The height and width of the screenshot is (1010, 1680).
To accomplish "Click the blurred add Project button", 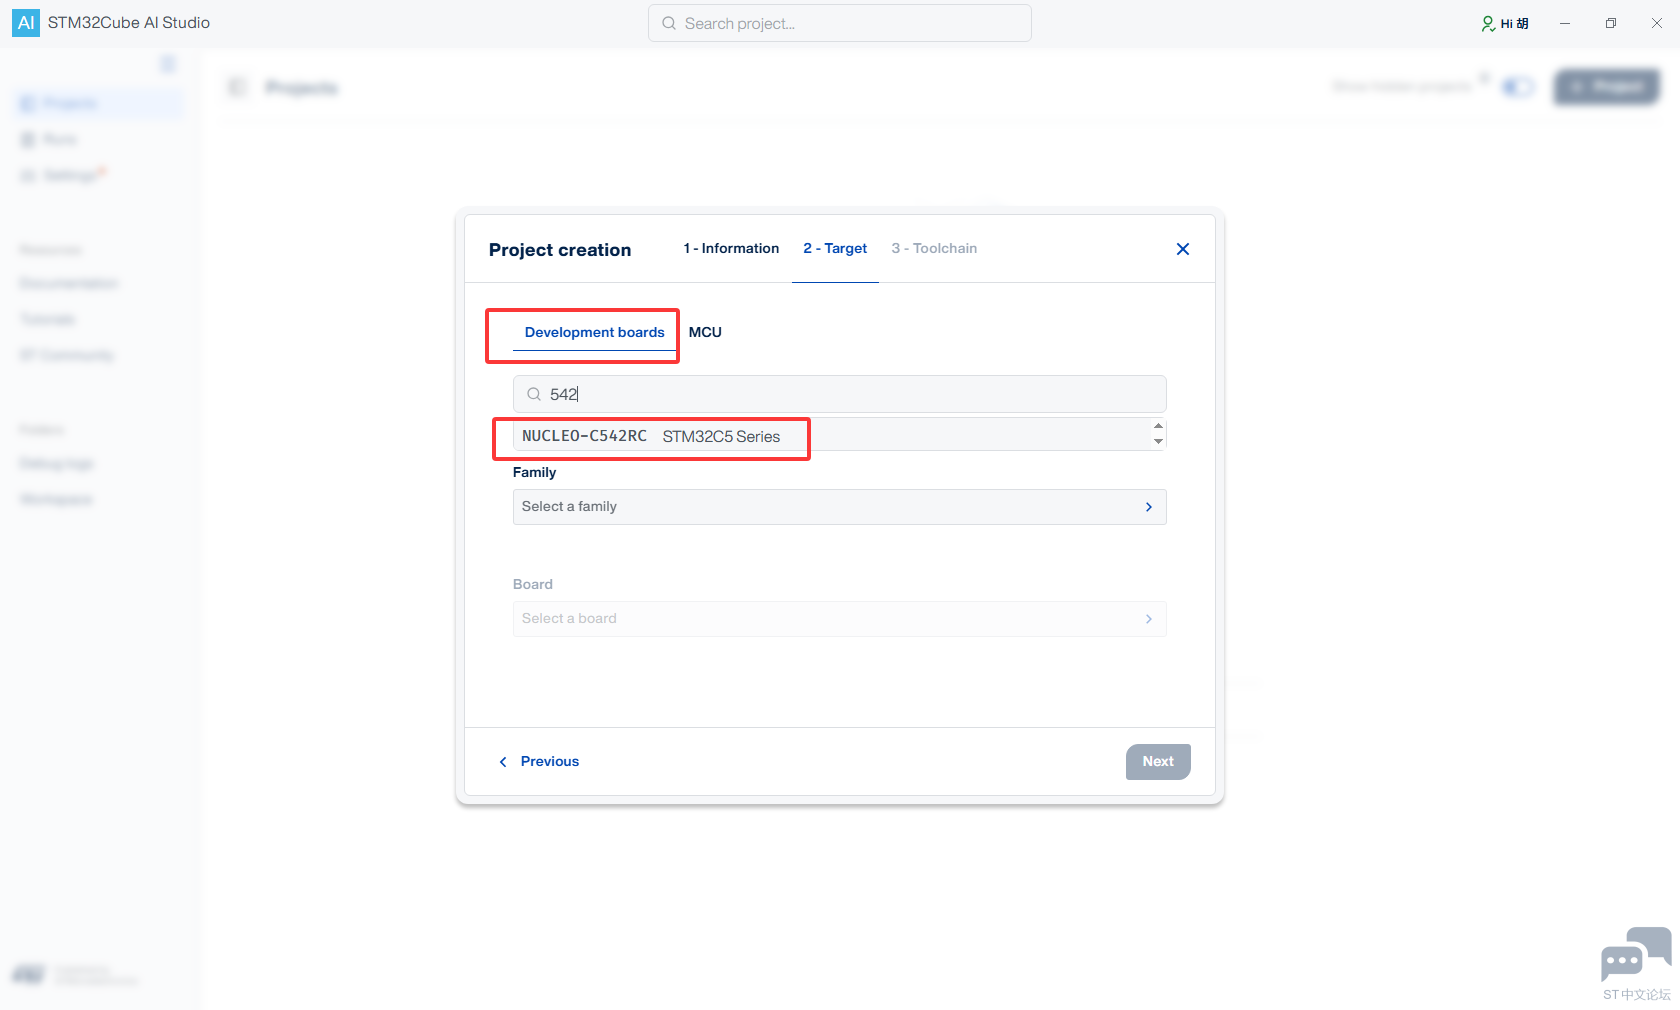I will [1606, 87].
